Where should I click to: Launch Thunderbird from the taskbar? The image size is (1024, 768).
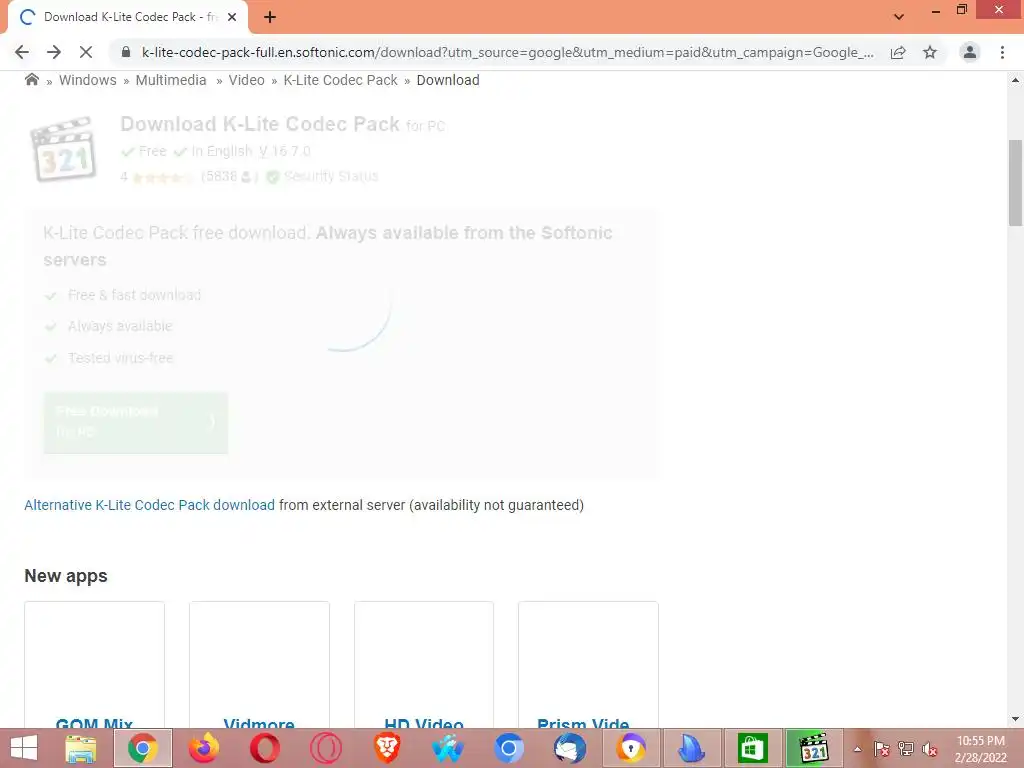(x=569, y=748)
